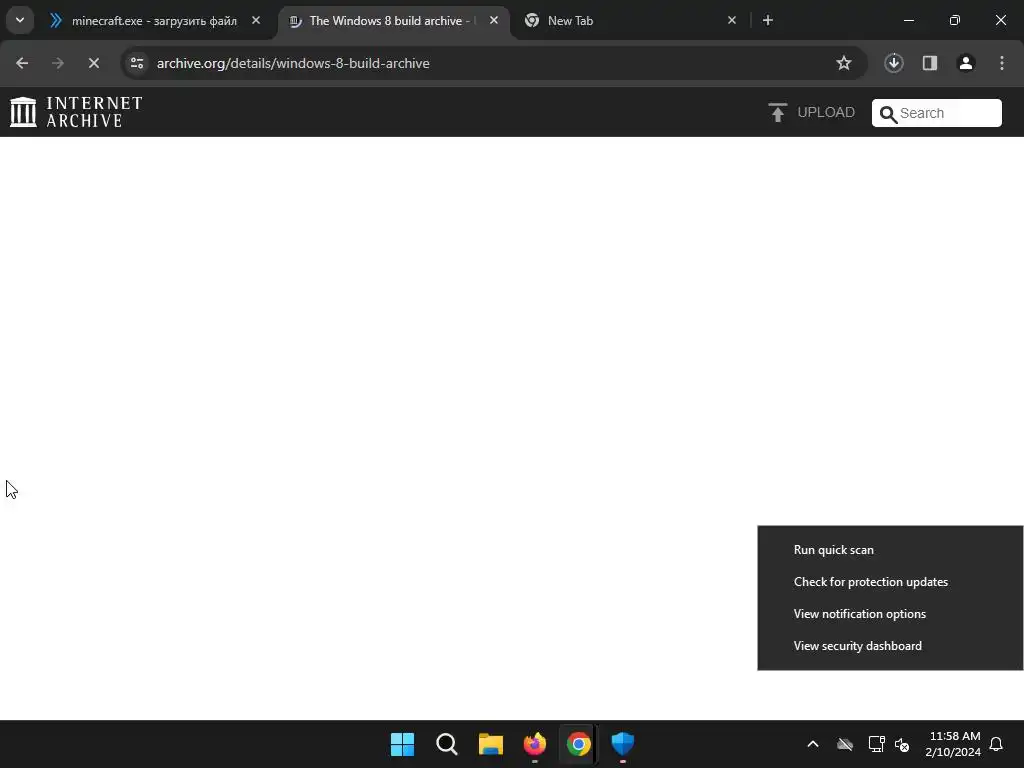Open the Chrome profile icon
The height and width of the screenshot is (768, 1024).
point(966,63)
